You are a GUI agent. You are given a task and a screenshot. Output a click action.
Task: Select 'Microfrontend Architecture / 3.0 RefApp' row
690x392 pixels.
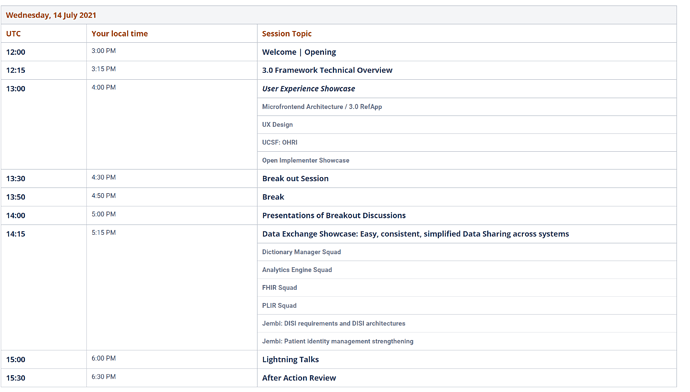point(467,106)
